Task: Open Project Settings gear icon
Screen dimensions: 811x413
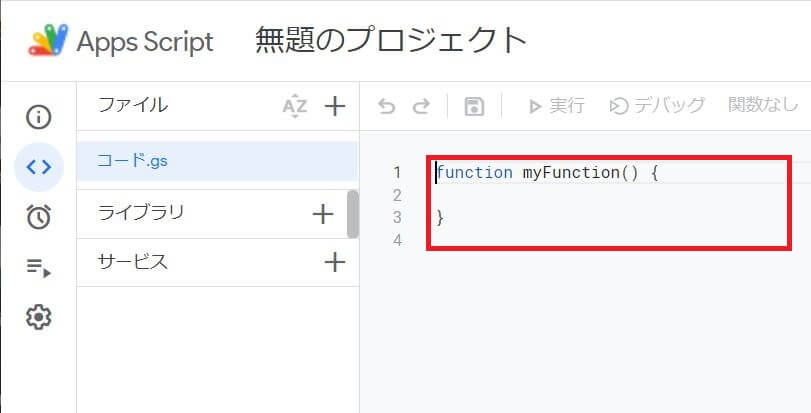Action: tap(39, 318)
